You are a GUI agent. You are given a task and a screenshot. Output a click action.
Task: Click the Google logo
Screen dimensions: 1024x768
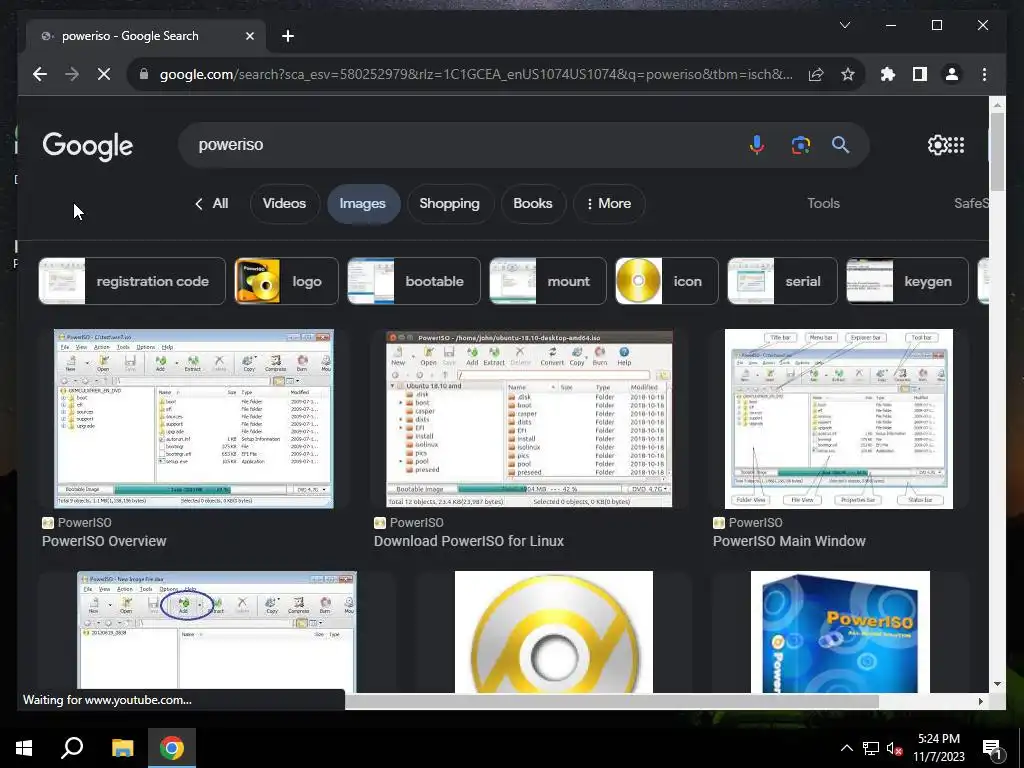[88, 146]
